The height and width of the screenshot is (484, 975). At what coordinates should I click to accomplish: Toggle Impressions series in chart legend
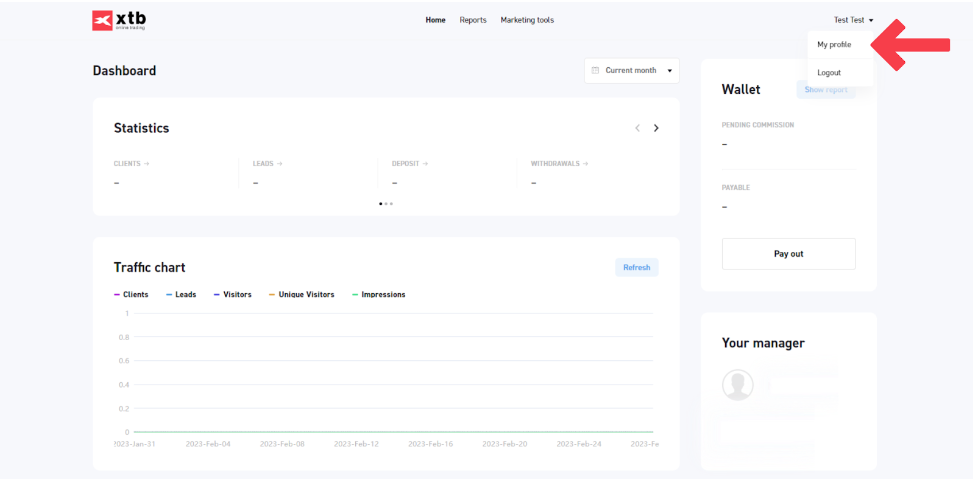pos(378,295)
